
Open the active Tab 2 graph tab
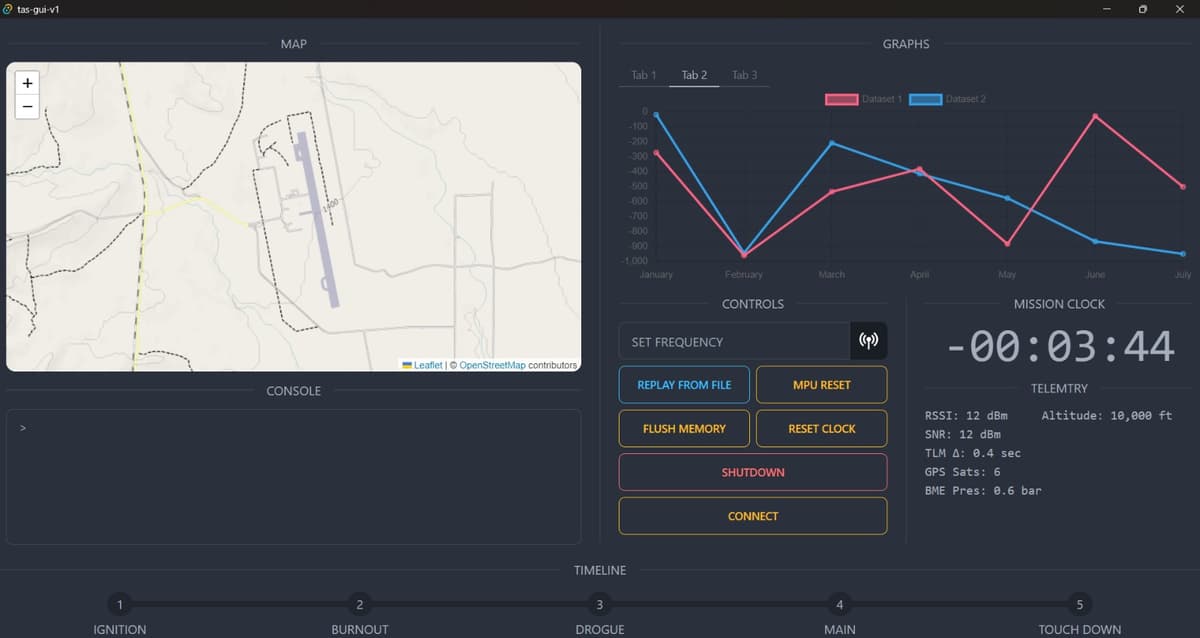click(x=694, y=75)
